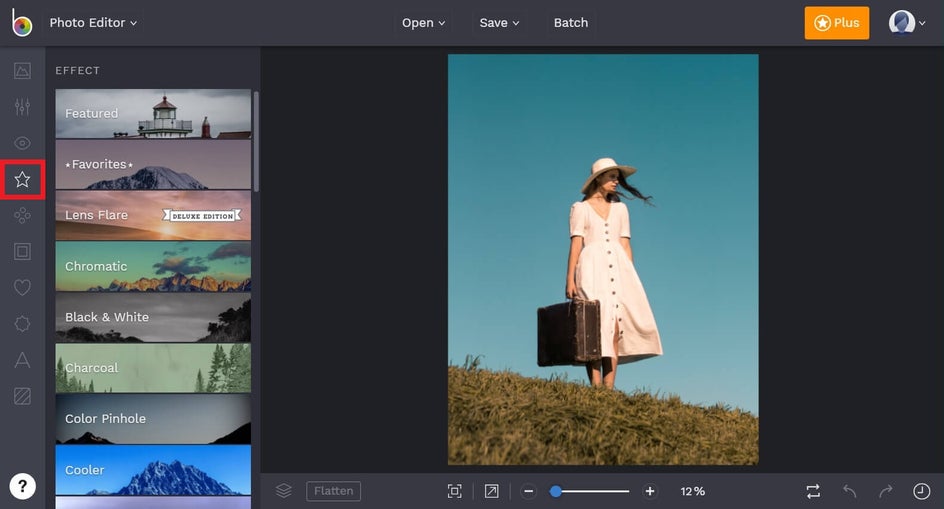Choose the Batch menu item
Viewport: 944px width, 509px height.
point(571,22)
